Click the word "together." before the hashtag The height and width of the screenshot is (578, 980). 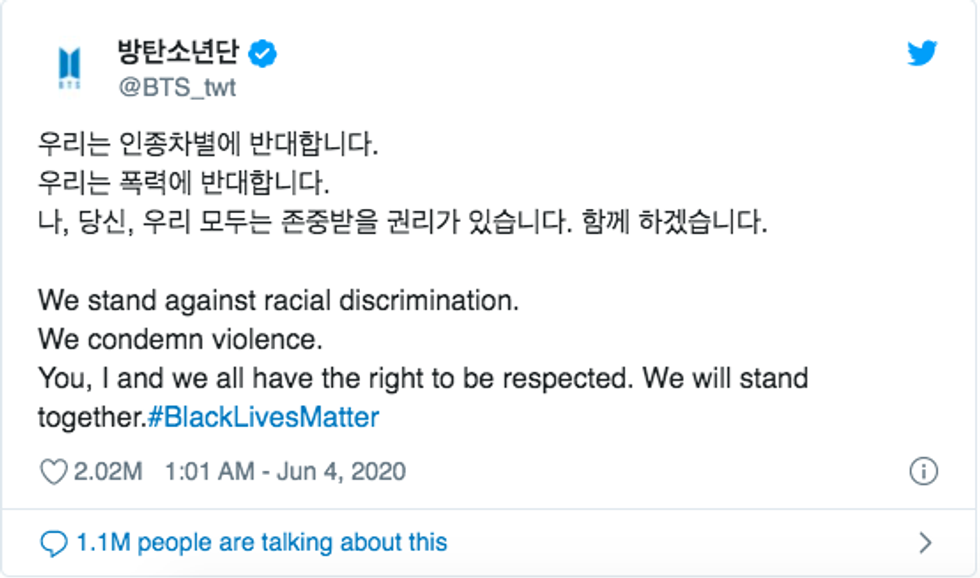[x=91, y=416]
